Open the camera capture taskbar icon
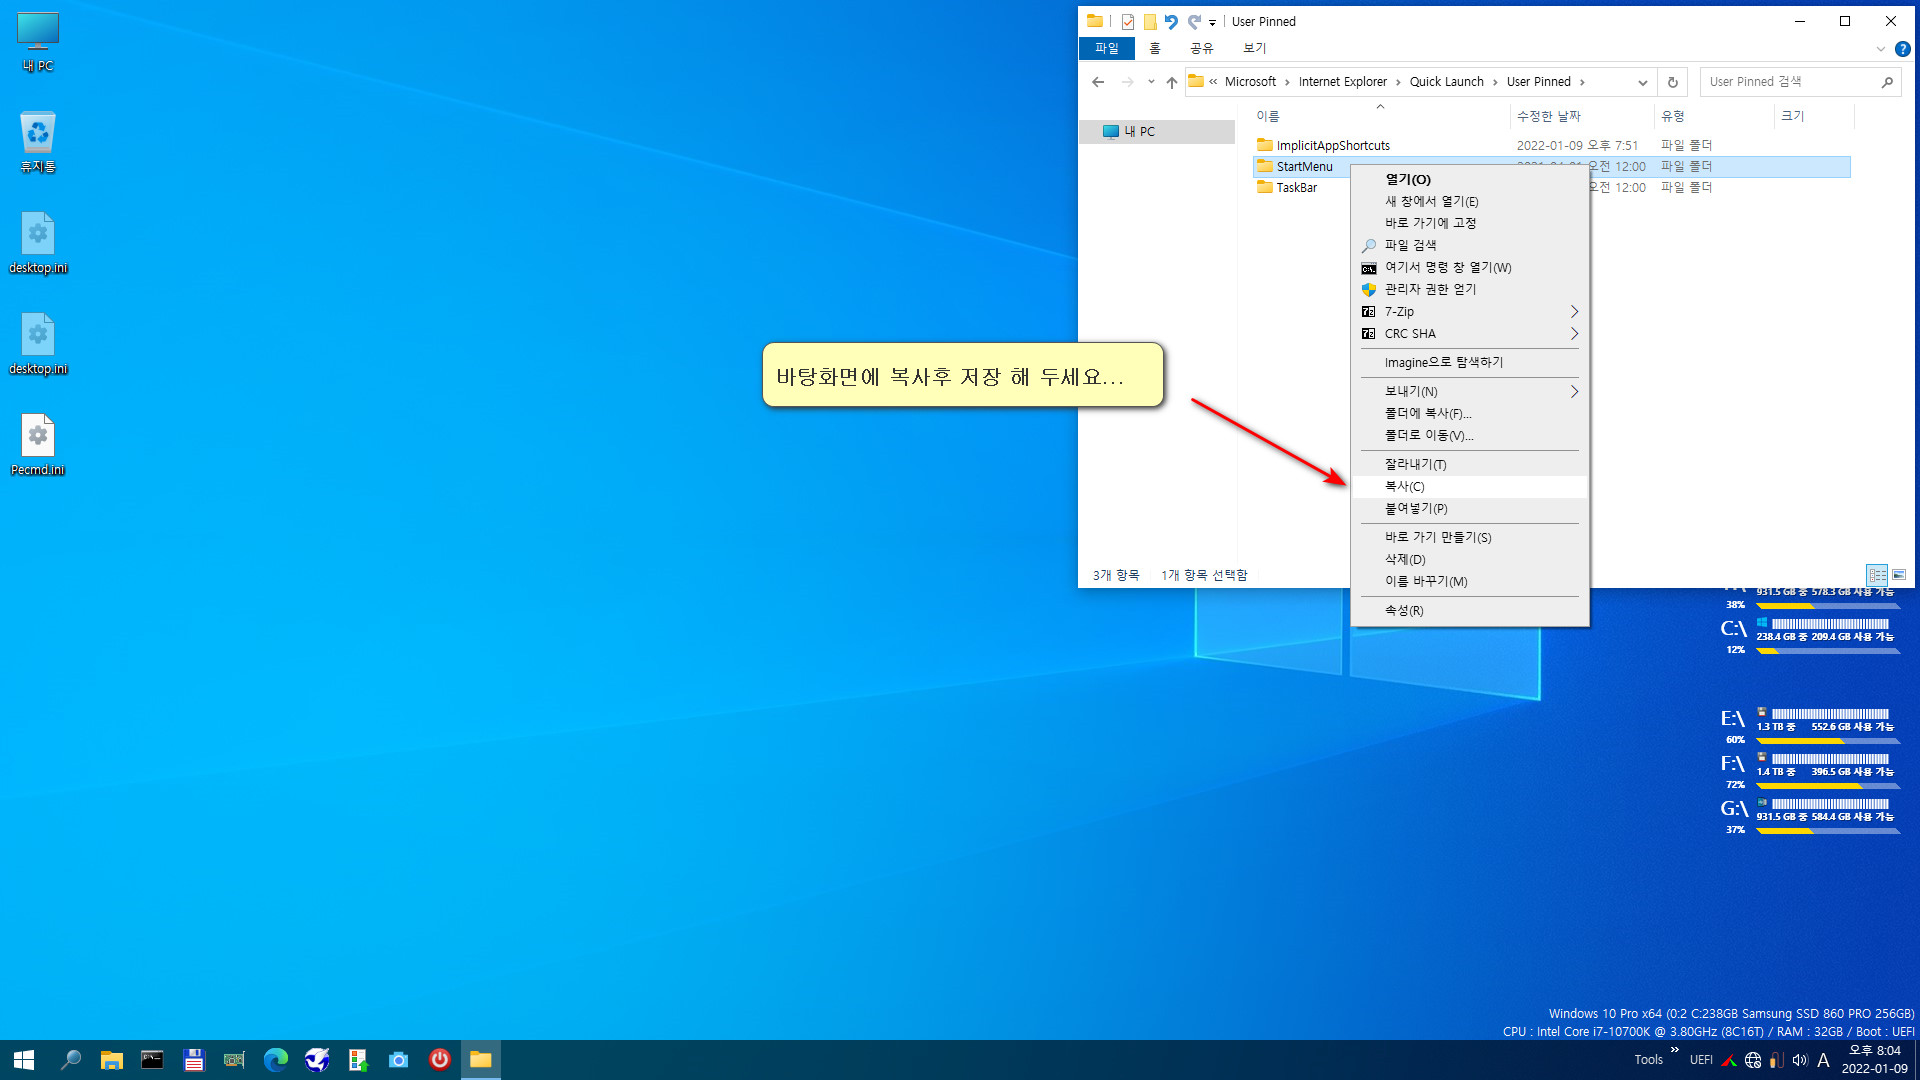Screen dimensions: 1920x1080 (x=398, y=1060)
